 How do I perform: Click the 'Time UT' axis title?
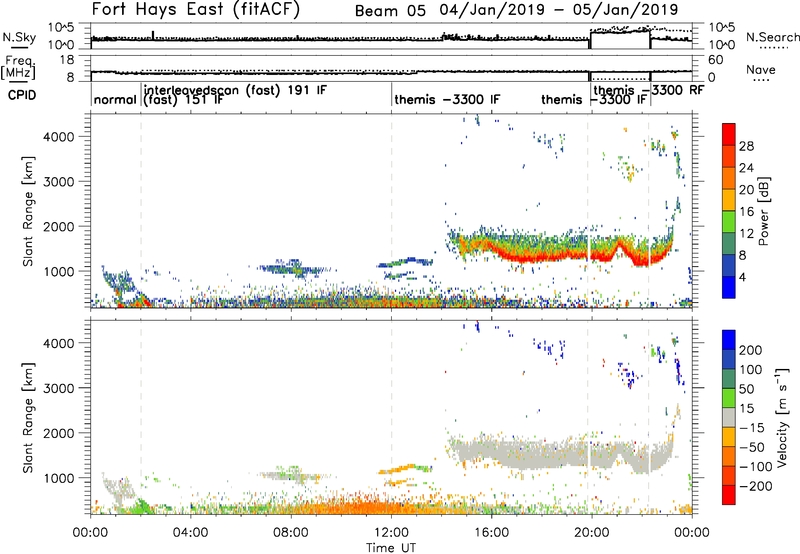coord(391,547)
